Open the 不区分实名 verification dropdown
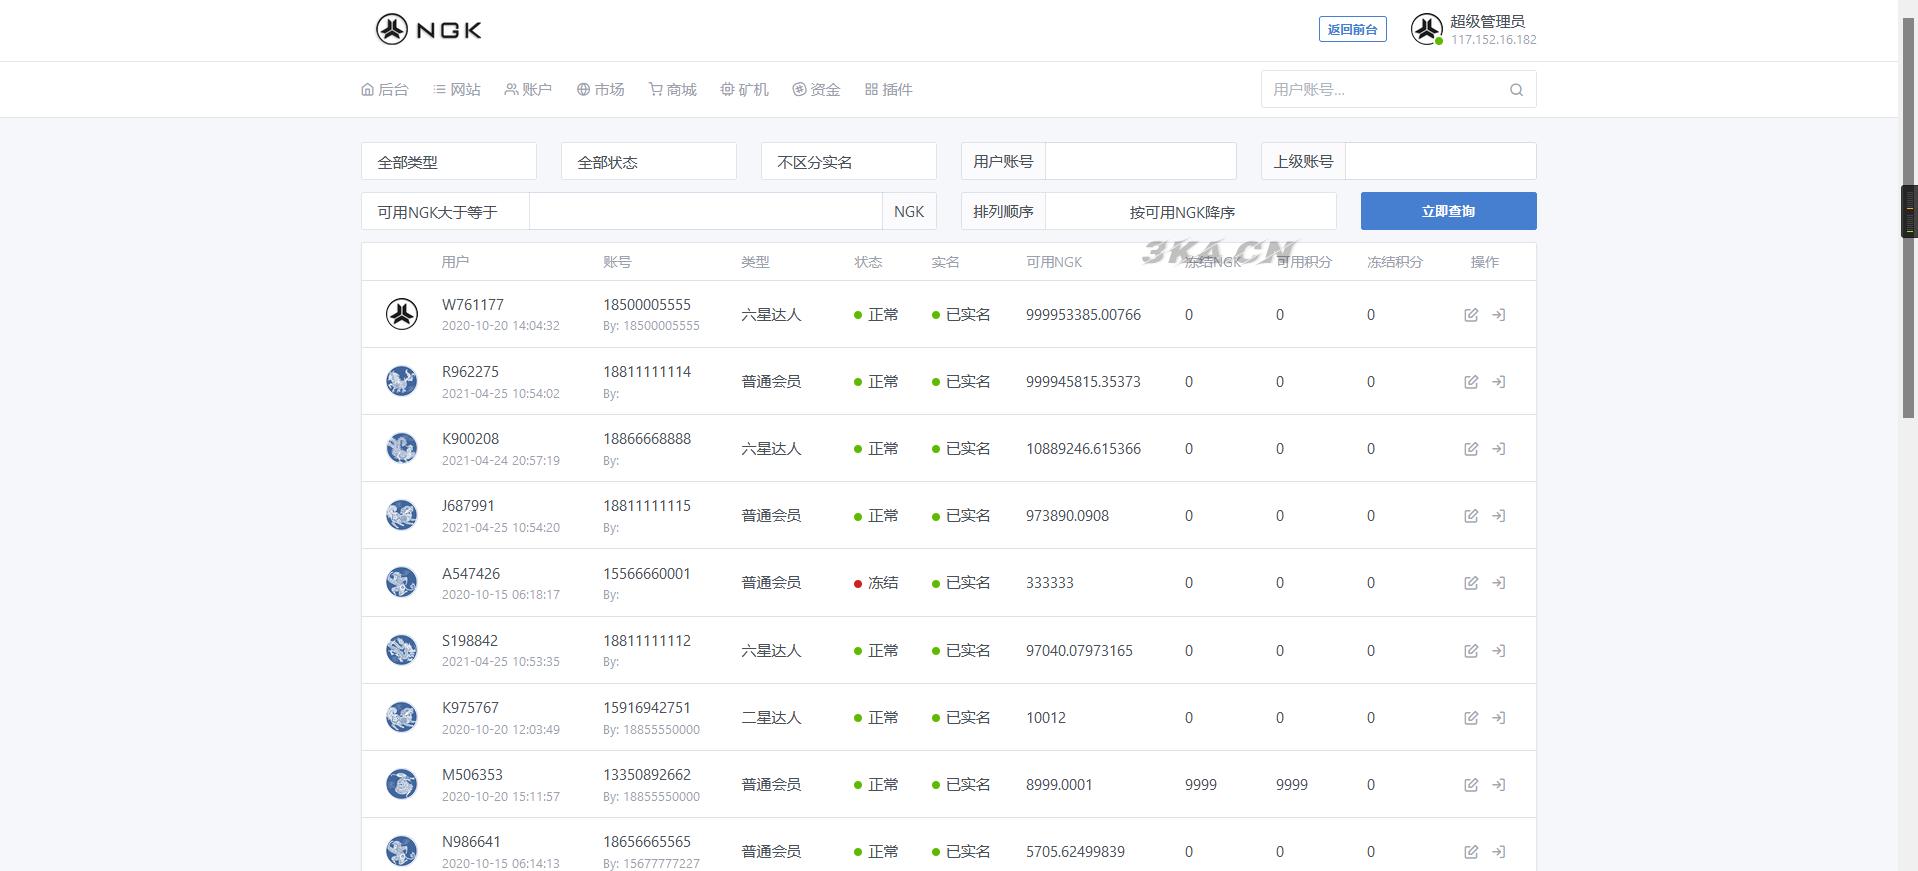Image resolution: width=1918 pixels, height=871 pixels. (848, 162)
